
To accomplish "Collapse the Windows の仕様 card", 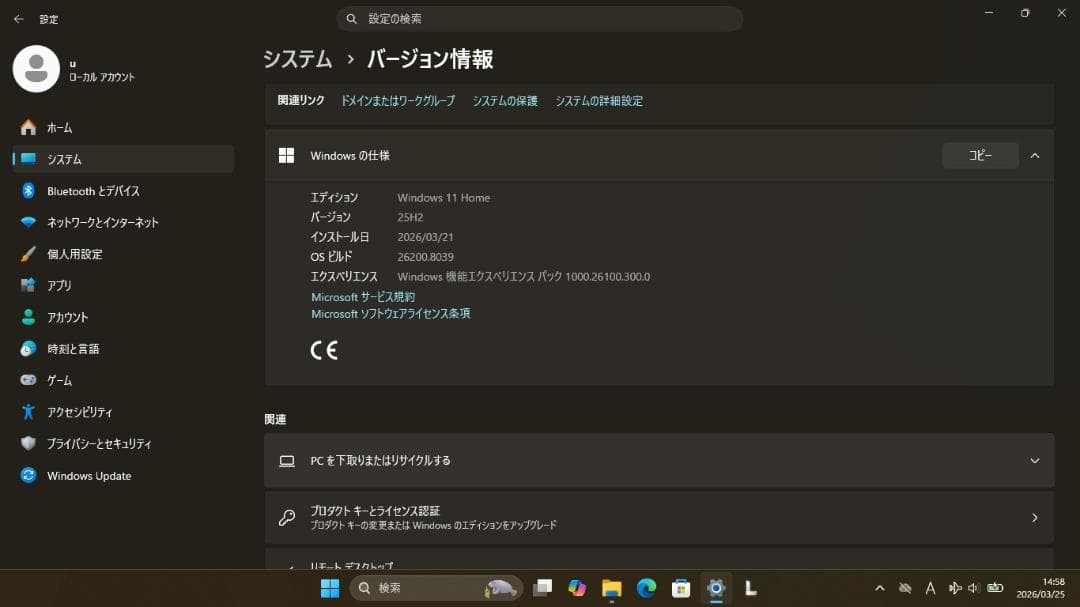I will [1035, 155].
